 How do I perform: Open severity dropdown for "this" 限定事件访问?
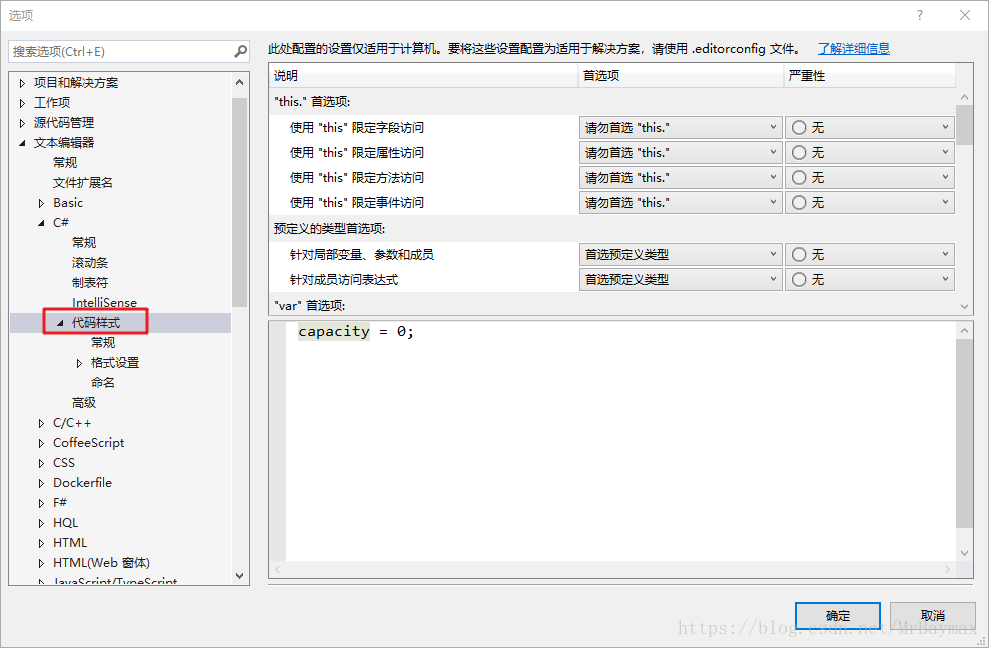(x=870, y=203)
